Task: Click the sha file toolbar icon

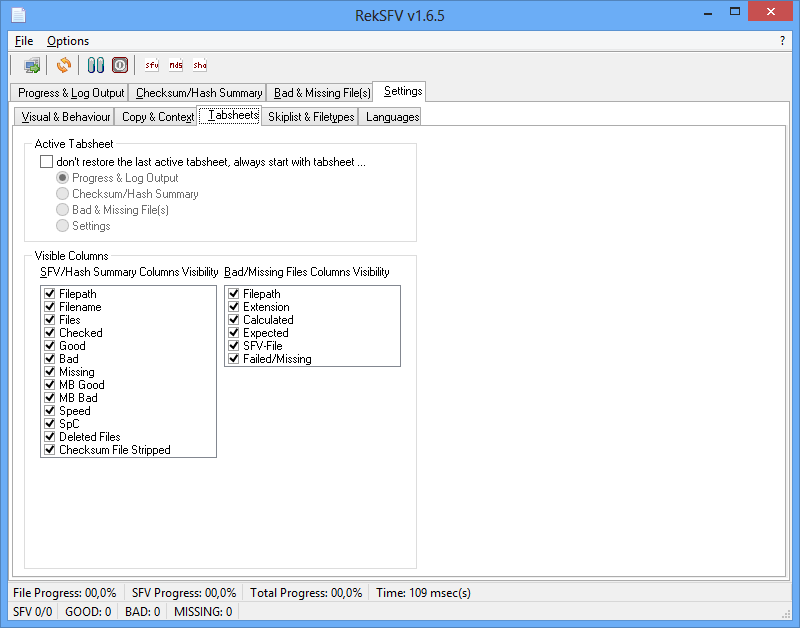Action: pos(199,65)
